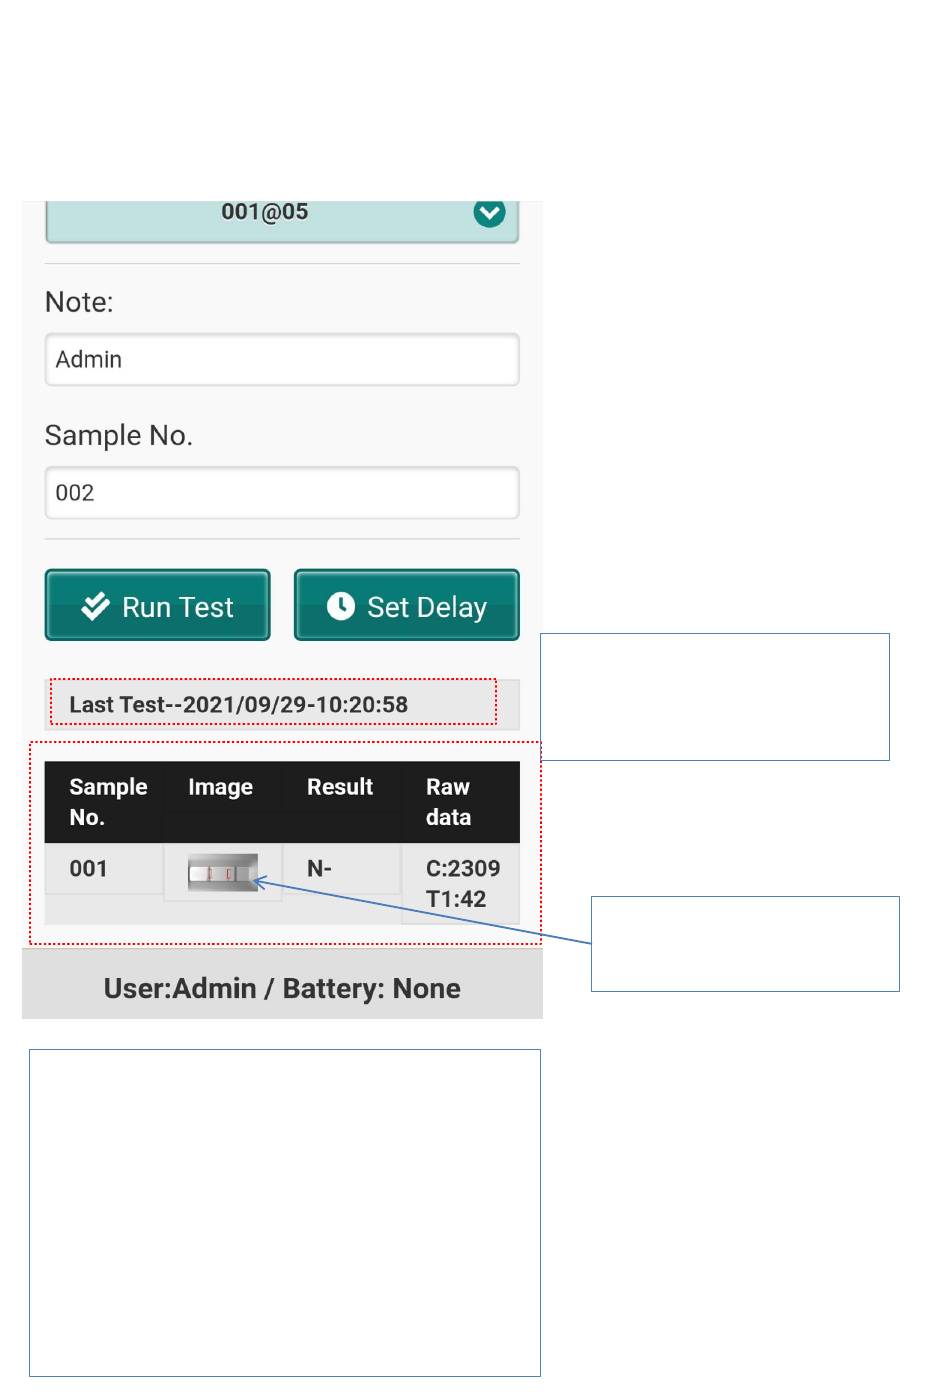Screen dimensions: 950x1400
Task: Open the test strip image thumbnail
Action: (223, 872)
